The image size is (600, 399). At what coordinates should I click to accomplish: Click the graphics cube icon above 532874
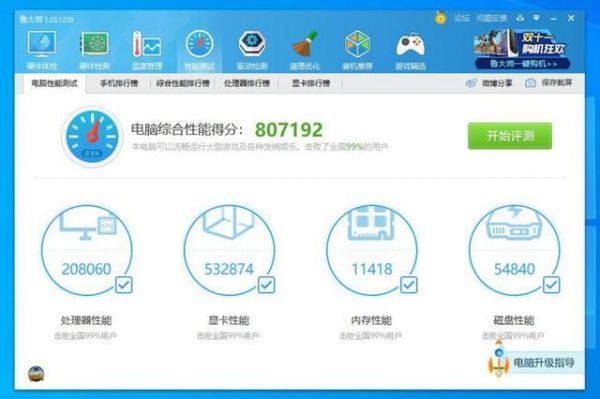(229, 223)
